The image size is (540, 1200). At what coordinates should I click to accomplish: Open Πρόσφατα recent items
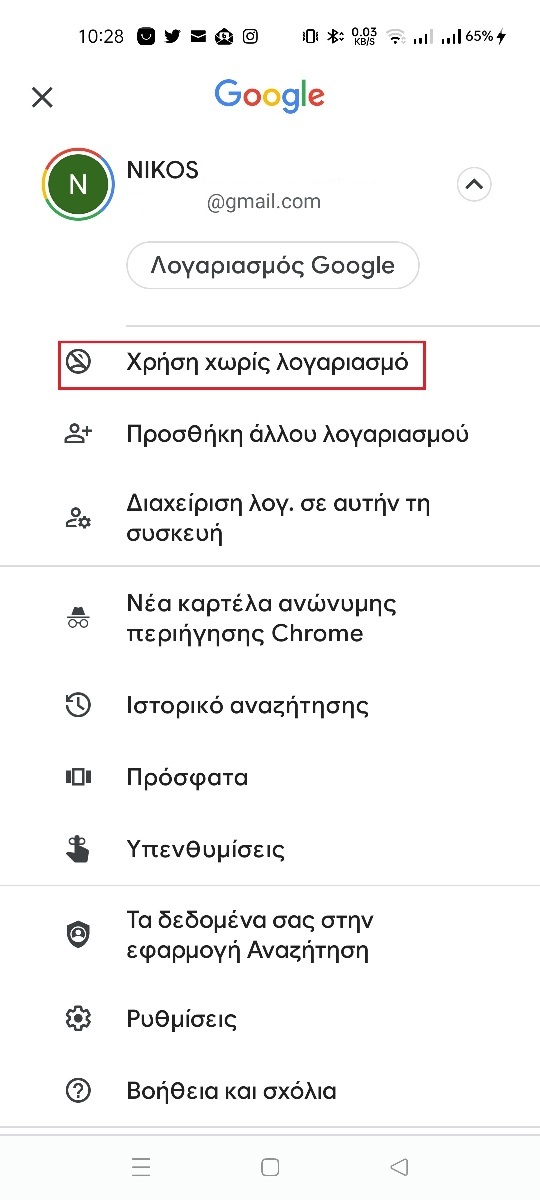point(270,777)
